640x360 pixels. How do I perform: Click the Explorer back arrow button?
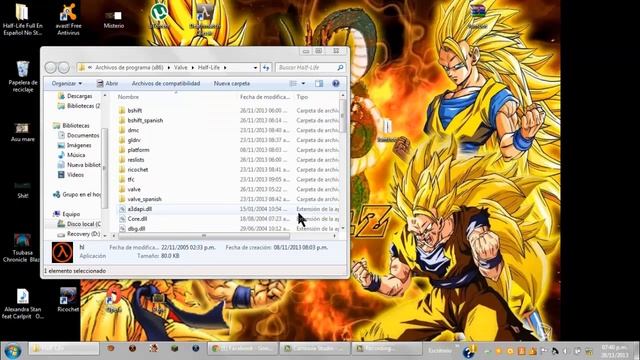[x=51, y=67]
